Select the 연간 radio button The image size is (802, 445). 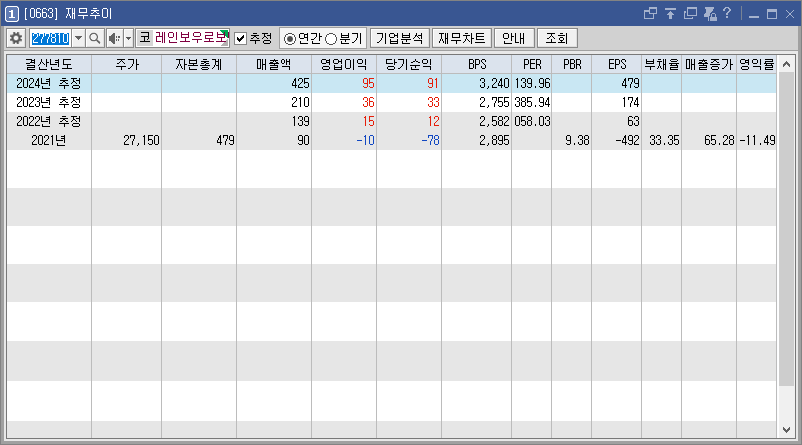point(289,39)
